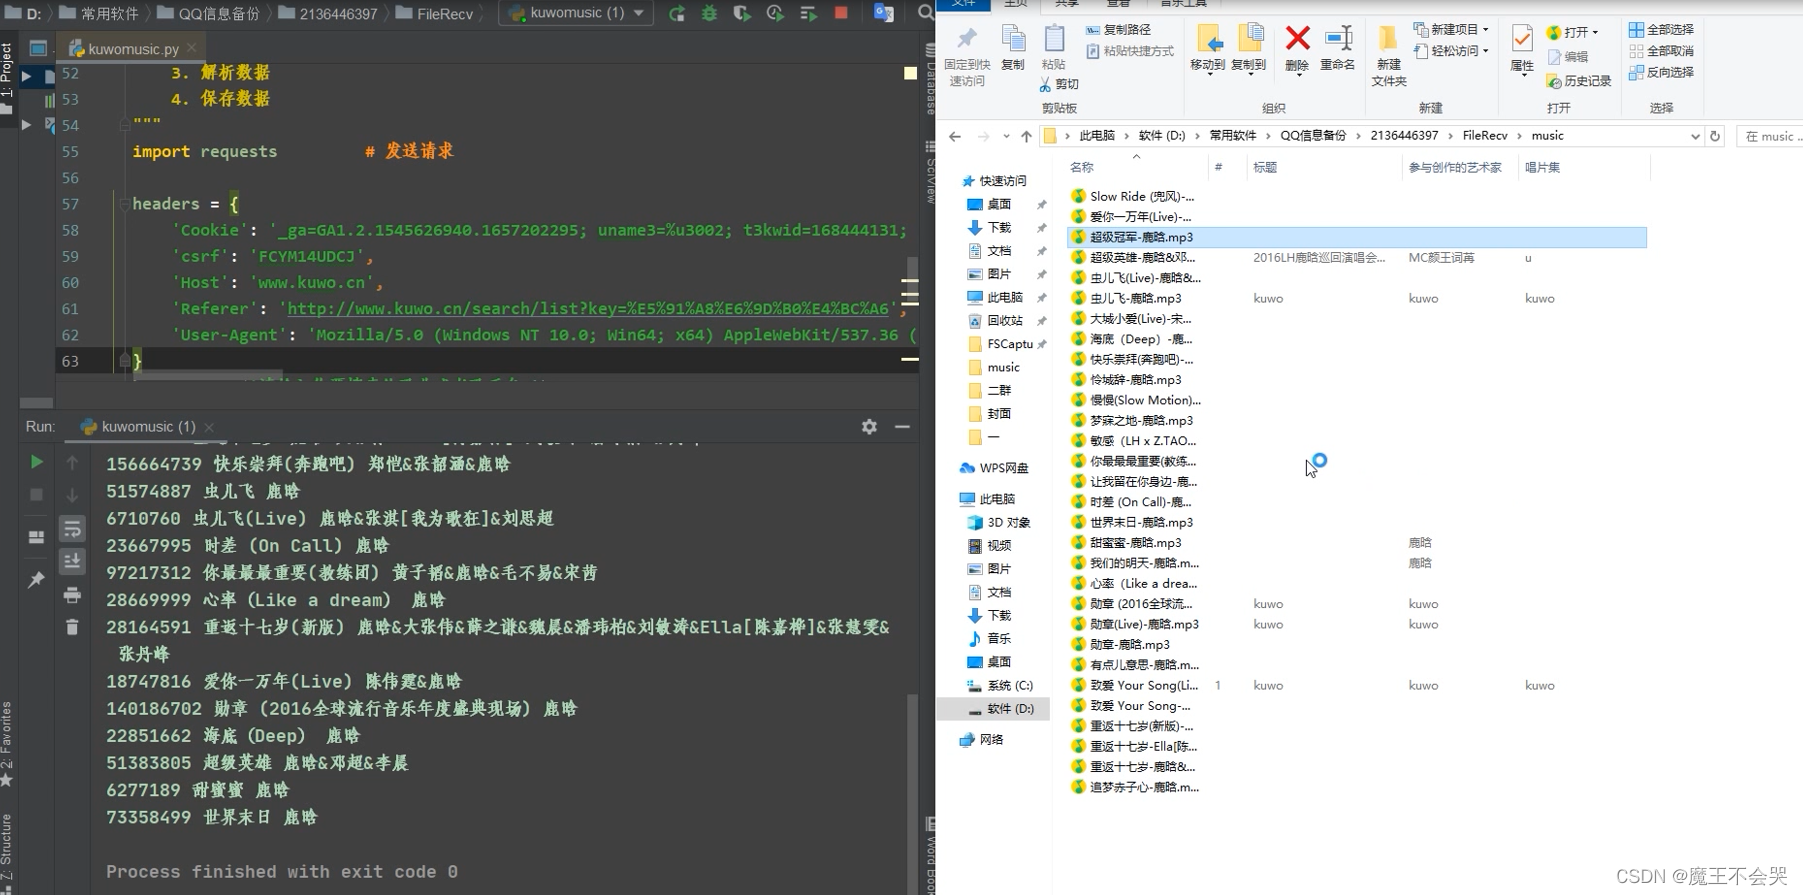Click the search music input field

[1771, 136]
